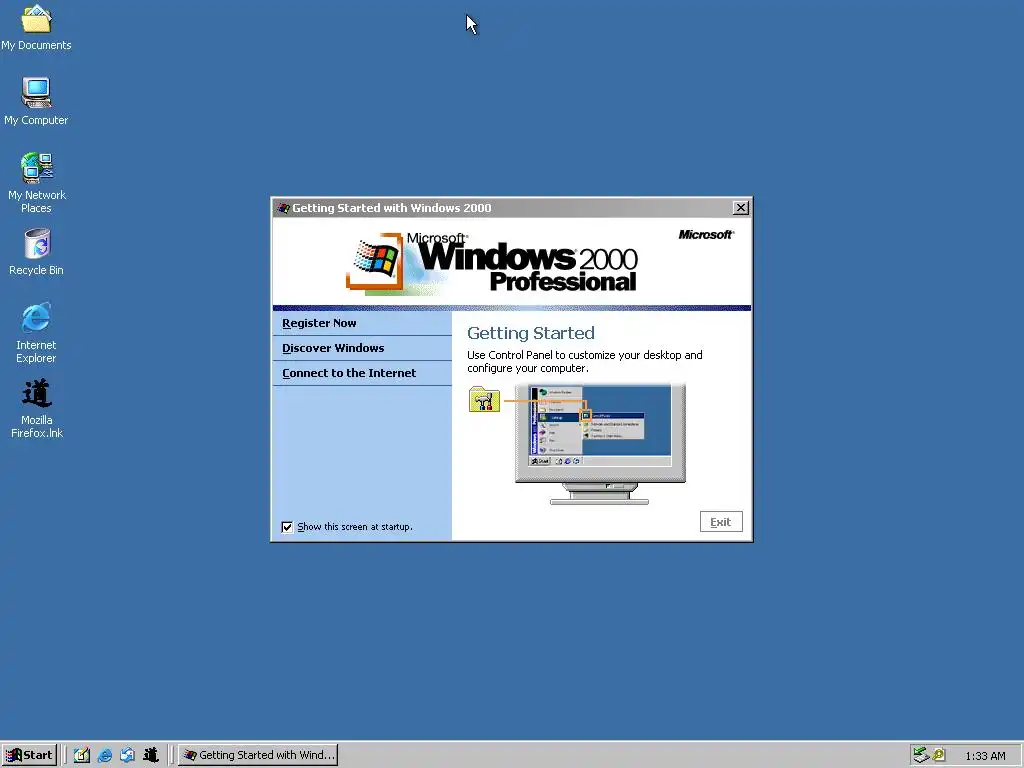Image resolution: width=1024 pixels, height=768 pixels.
Task: Click the network connection tray icon
Action: 921,755
